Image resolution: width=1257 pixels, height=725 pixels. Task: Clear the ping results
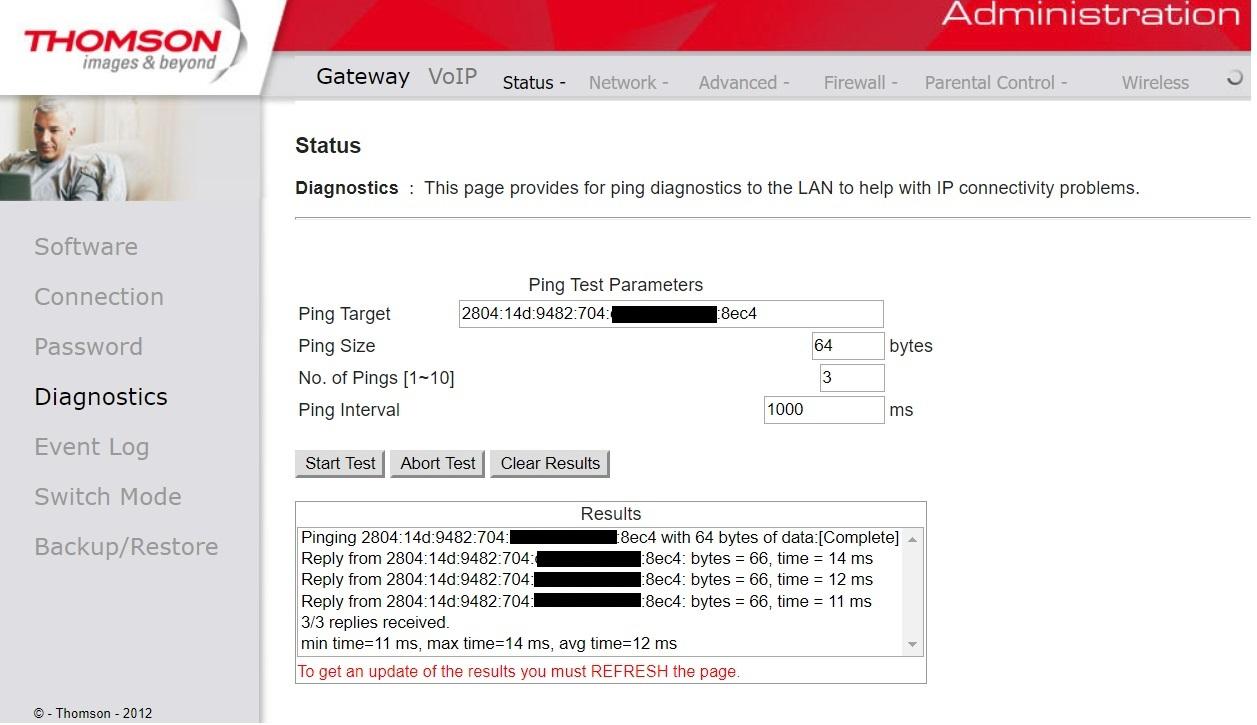point(550,463)
